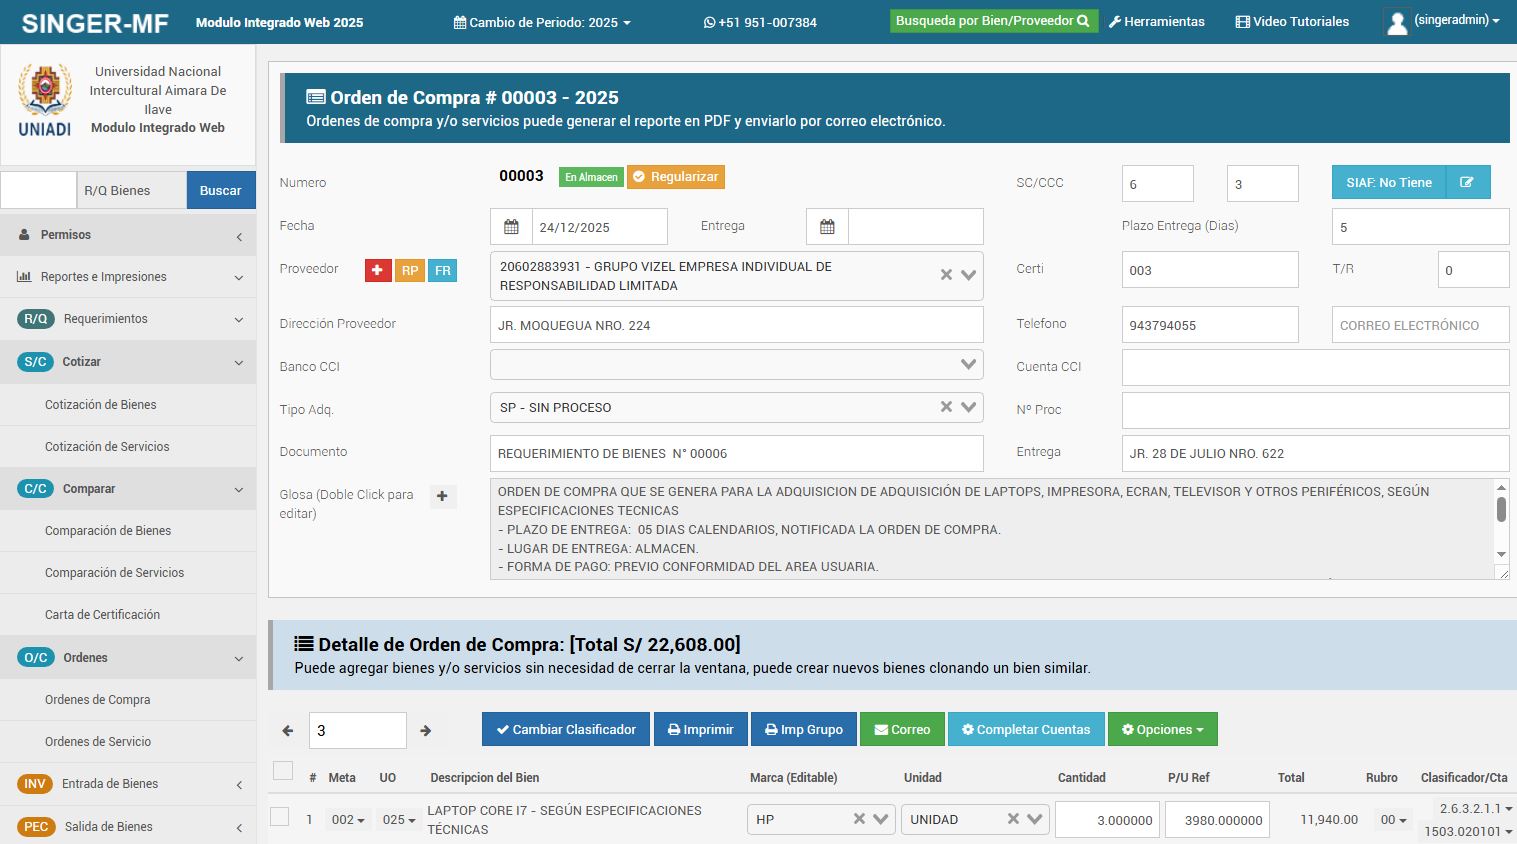
Task: Check the row checkbox for LAPTOP CORE I7
Action: [x=280, y=815]
